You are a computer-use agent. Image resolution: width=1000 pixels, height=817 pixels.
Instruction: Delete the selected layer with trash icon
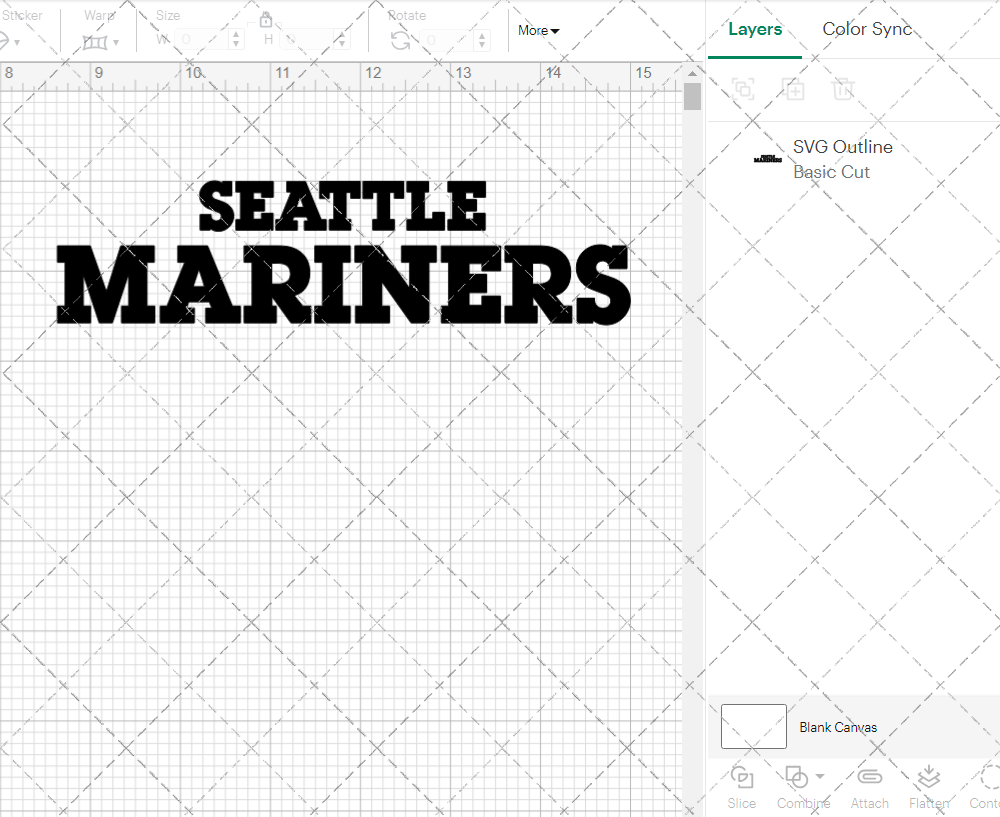click(843, 89)
